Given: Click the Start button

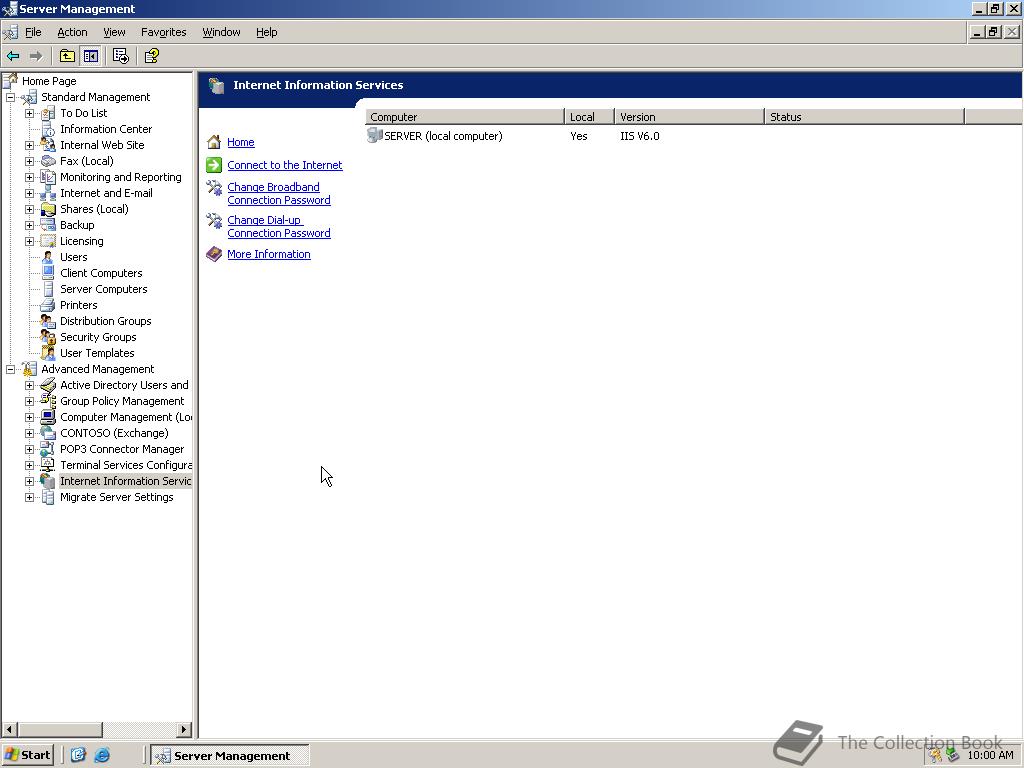Looking at the screenshot, I should click(x=27, y=756).
